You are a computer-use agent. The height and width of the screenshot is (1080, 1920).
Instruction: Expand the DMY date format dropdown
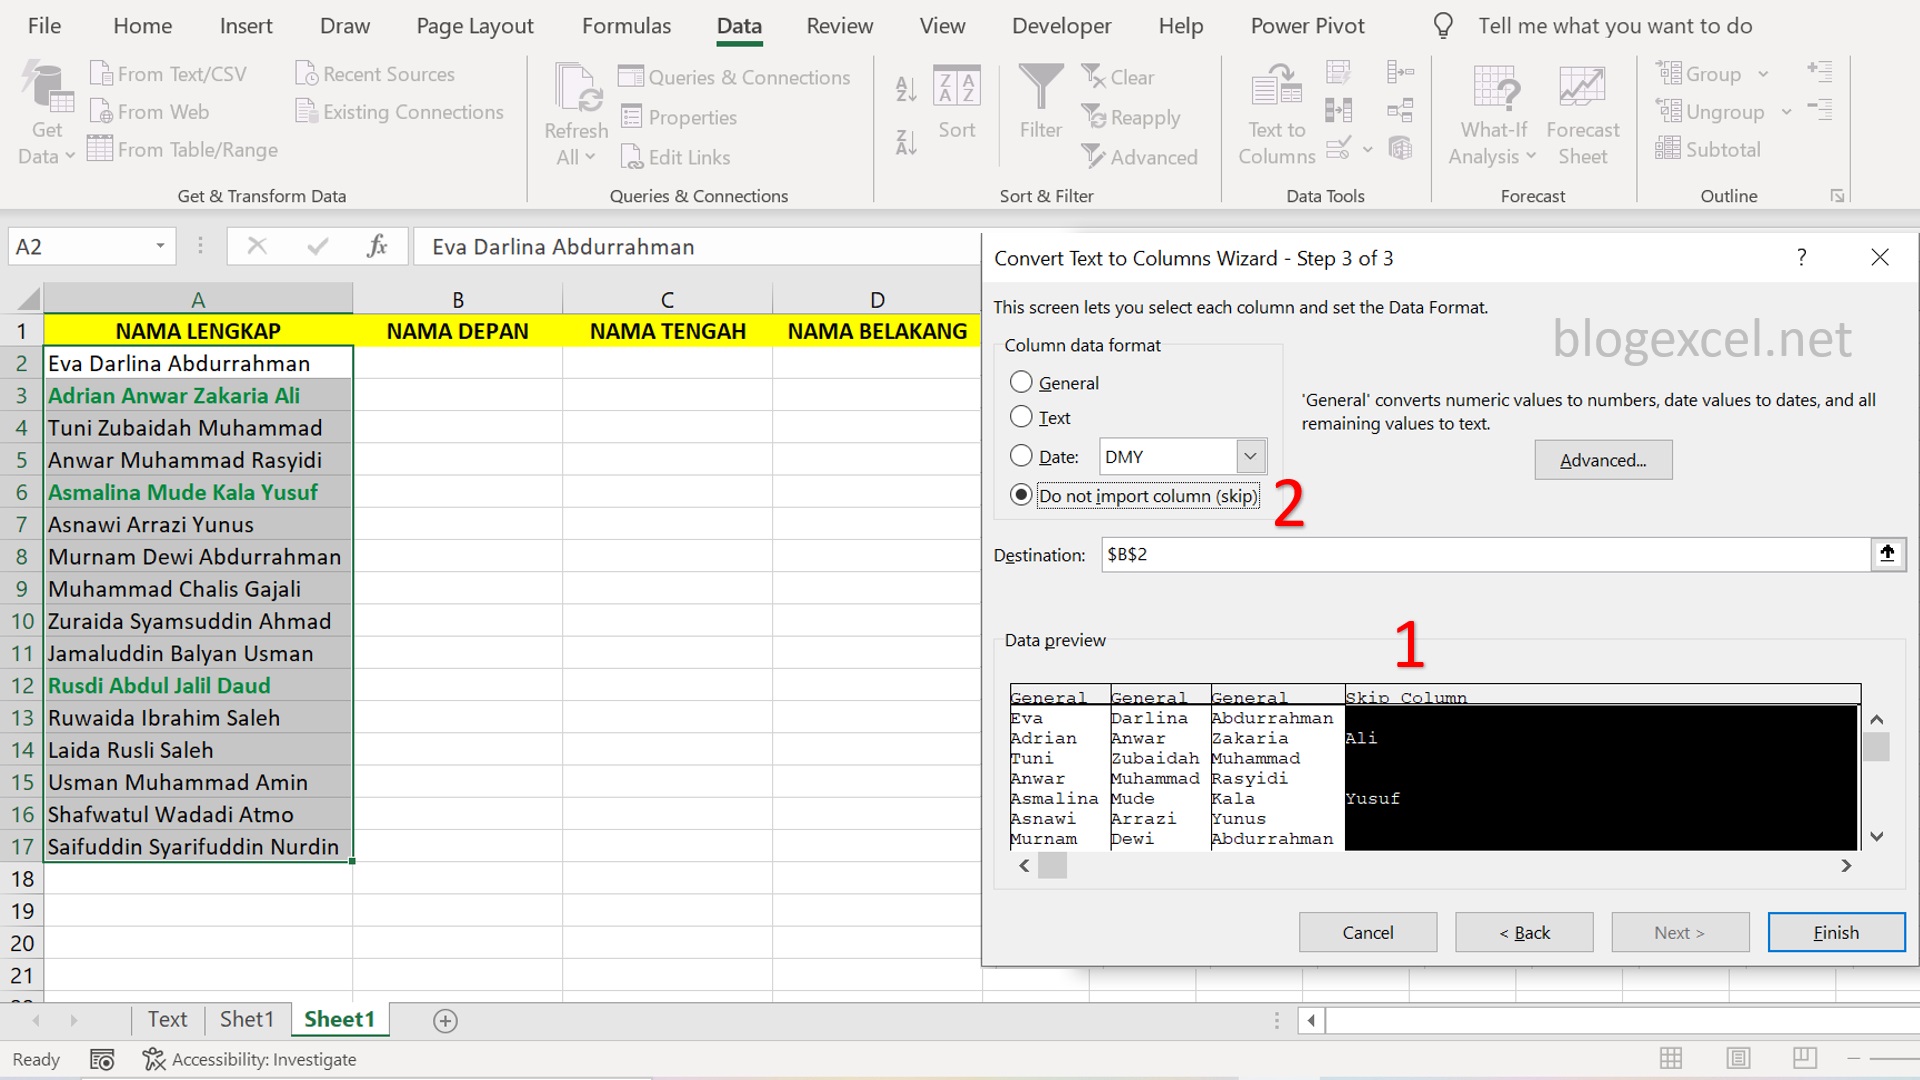coord(1247,455)
